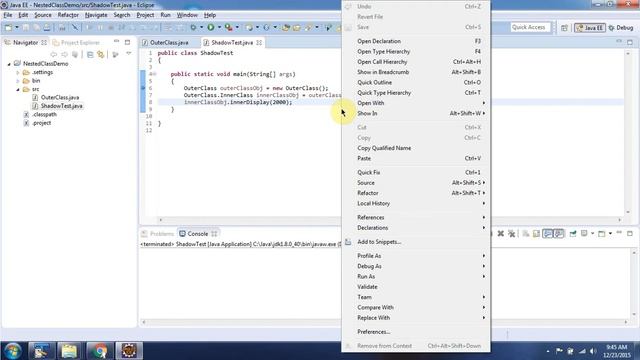Expand the bin folder
Screen dimensions: 640x360
(x=18, y=81)
